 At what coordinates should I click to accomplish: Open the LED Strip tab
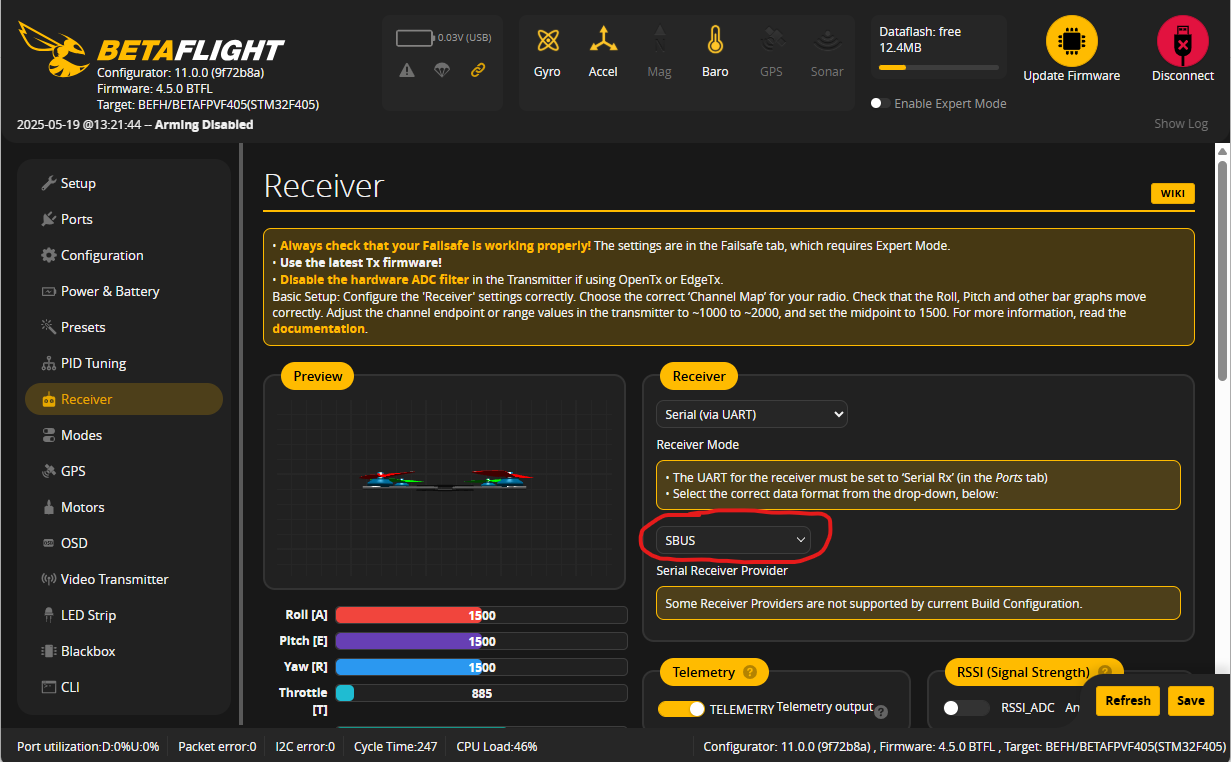[x=124, y=615]
